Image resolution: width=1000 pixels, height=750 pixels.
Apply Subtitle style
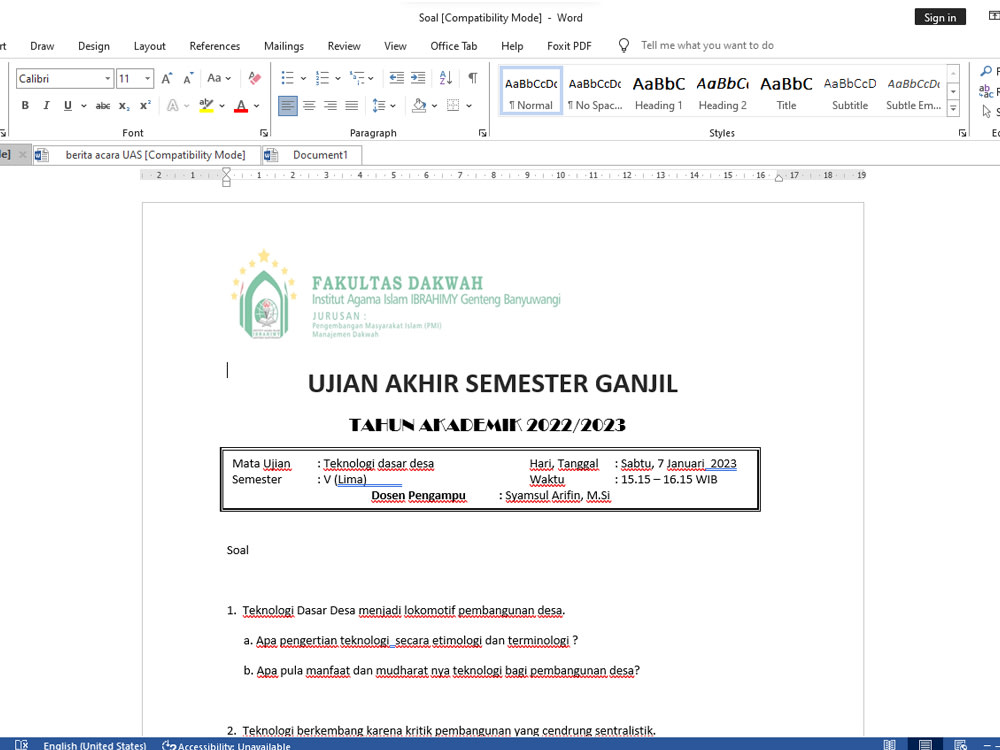tap(849, 91)
